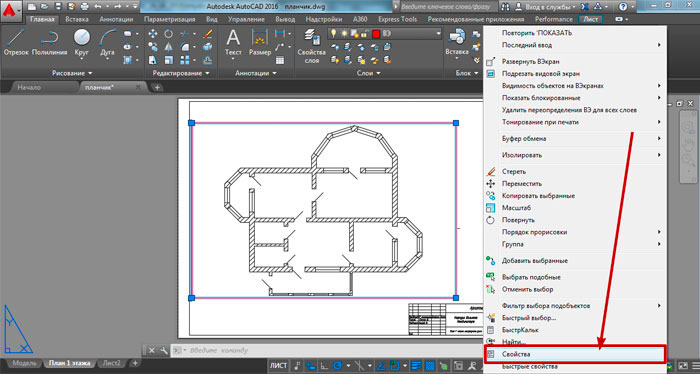700x374 pixels.
Task: Select the Текст text tool
Action: click(233, 42)
